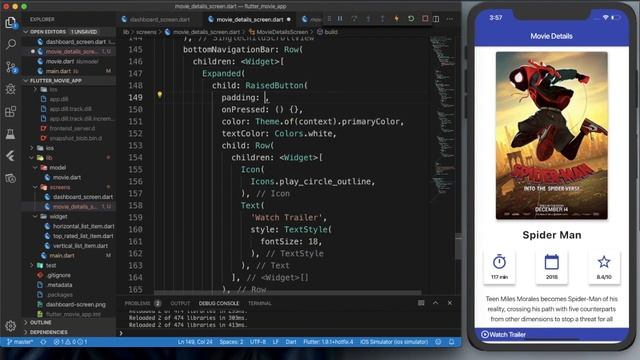Click the synchronize changes icon in status bar
The image size is (640, 360).
pyautogui.click(x=43, y=342)
